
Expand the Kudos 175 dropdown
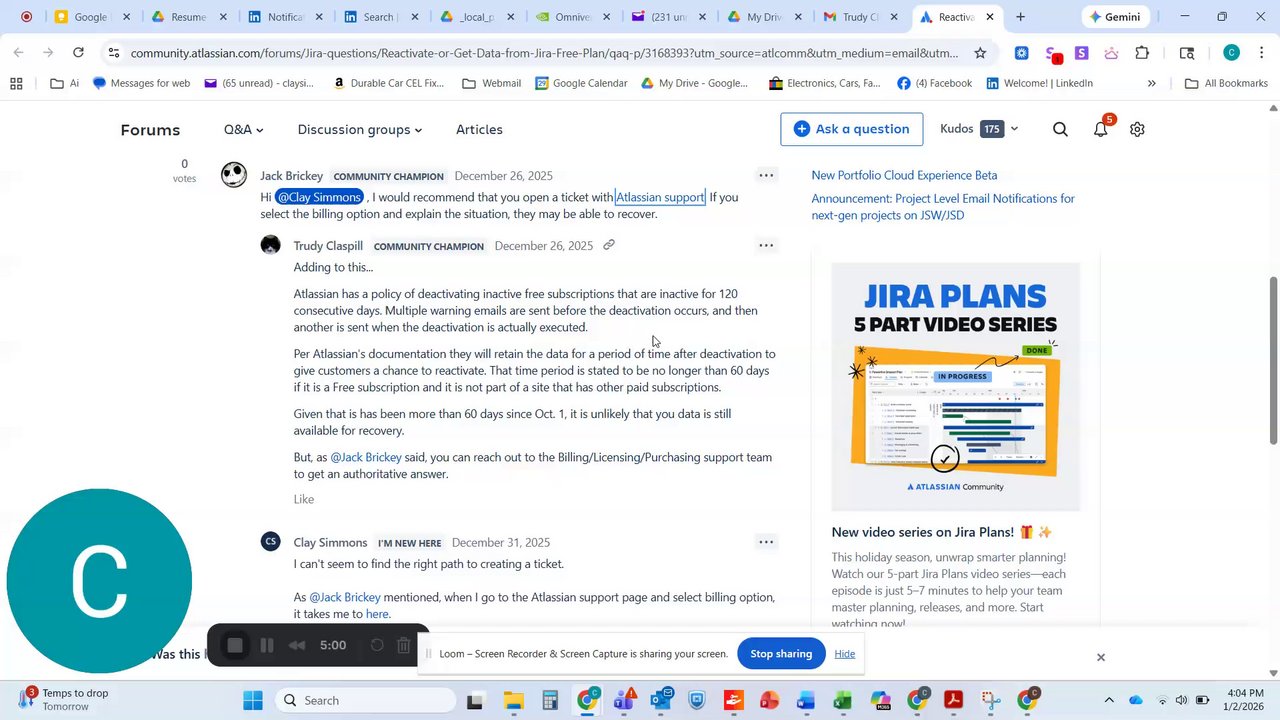[980, 129]
